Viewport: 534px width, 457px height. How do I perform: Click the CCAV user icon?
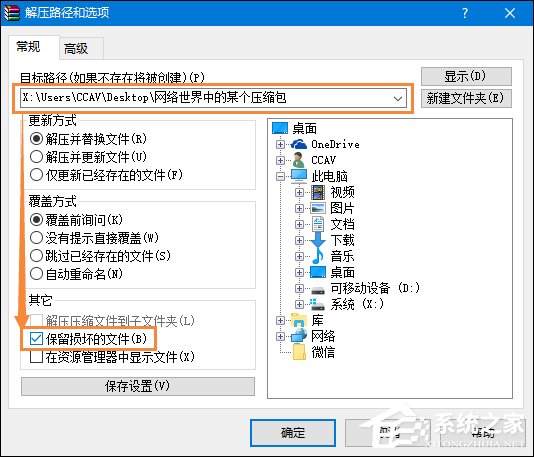pyautogui.click(x=299, y=160)
